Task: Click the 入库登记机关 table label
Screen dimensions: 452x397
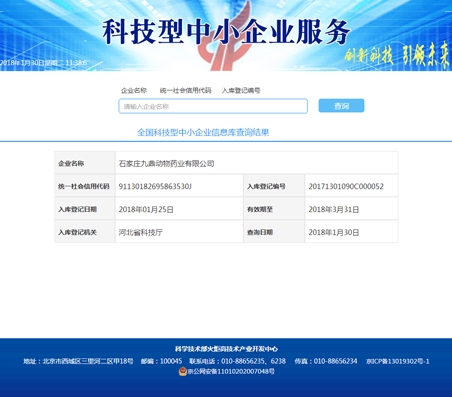Action: [x=77, y=232]
